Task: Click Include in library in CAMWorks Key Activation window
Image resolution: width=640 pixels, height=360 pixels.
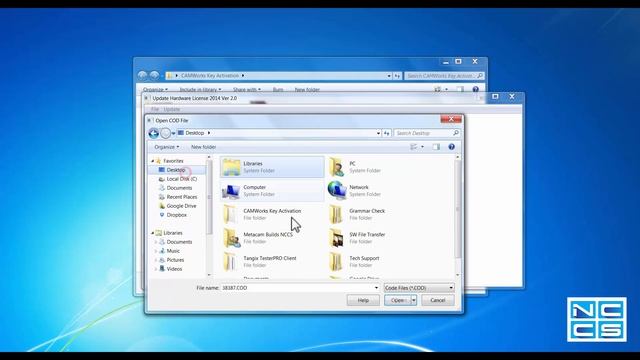Action: pyautogui.click(x=200, y=89)
